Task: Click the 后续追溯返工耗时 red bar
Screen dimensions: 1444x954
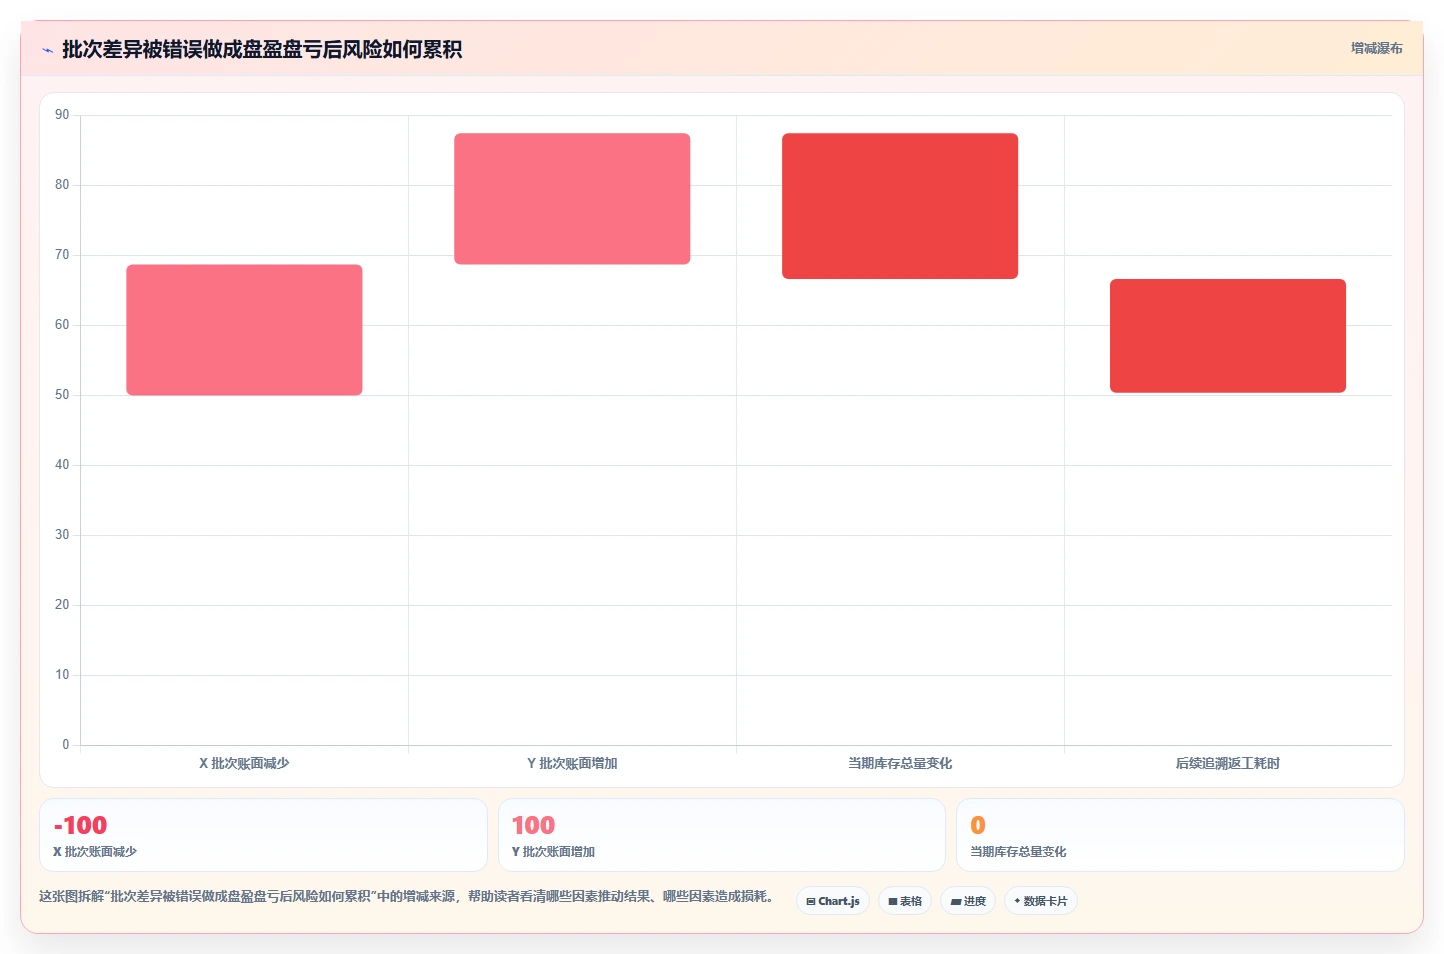Action: (x=1228, y=336)
